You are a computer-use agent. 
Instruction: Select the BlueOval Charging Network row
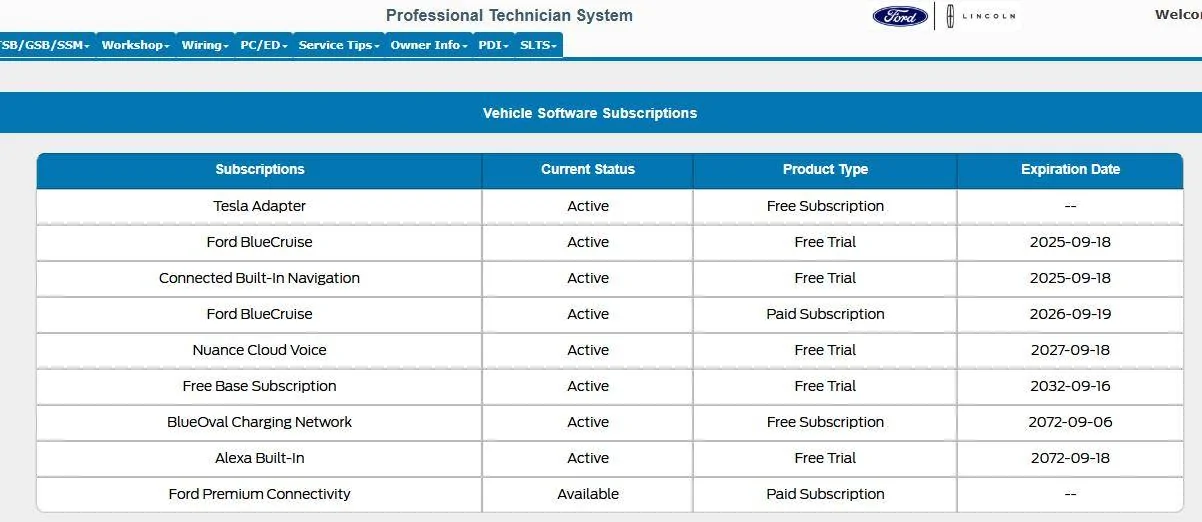(260, 422)
